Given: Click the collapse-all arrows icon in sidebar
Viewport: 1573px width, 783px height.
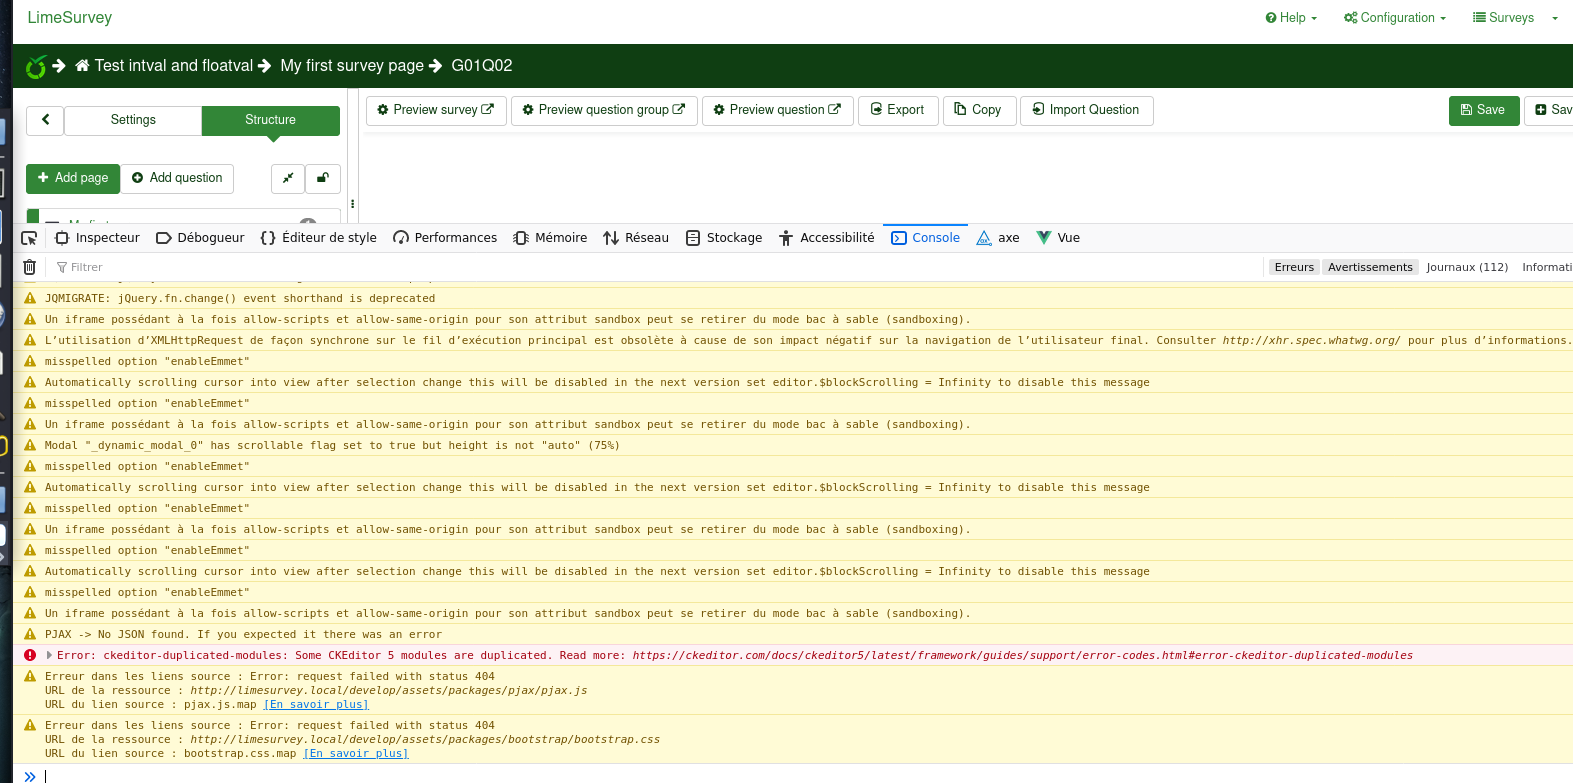Looking at the screenshot, I should [x=288, y=178].
